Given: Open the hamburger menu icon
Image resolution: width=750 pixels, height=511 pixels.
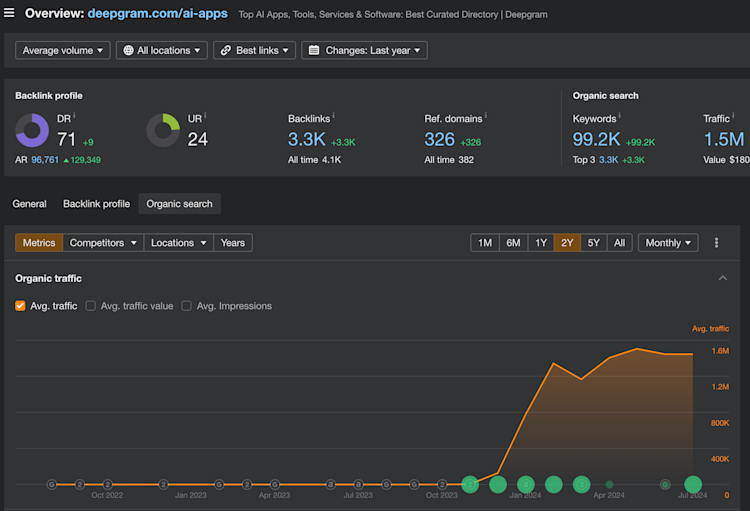Looking at the screenshot, I should tap(9, 13).
